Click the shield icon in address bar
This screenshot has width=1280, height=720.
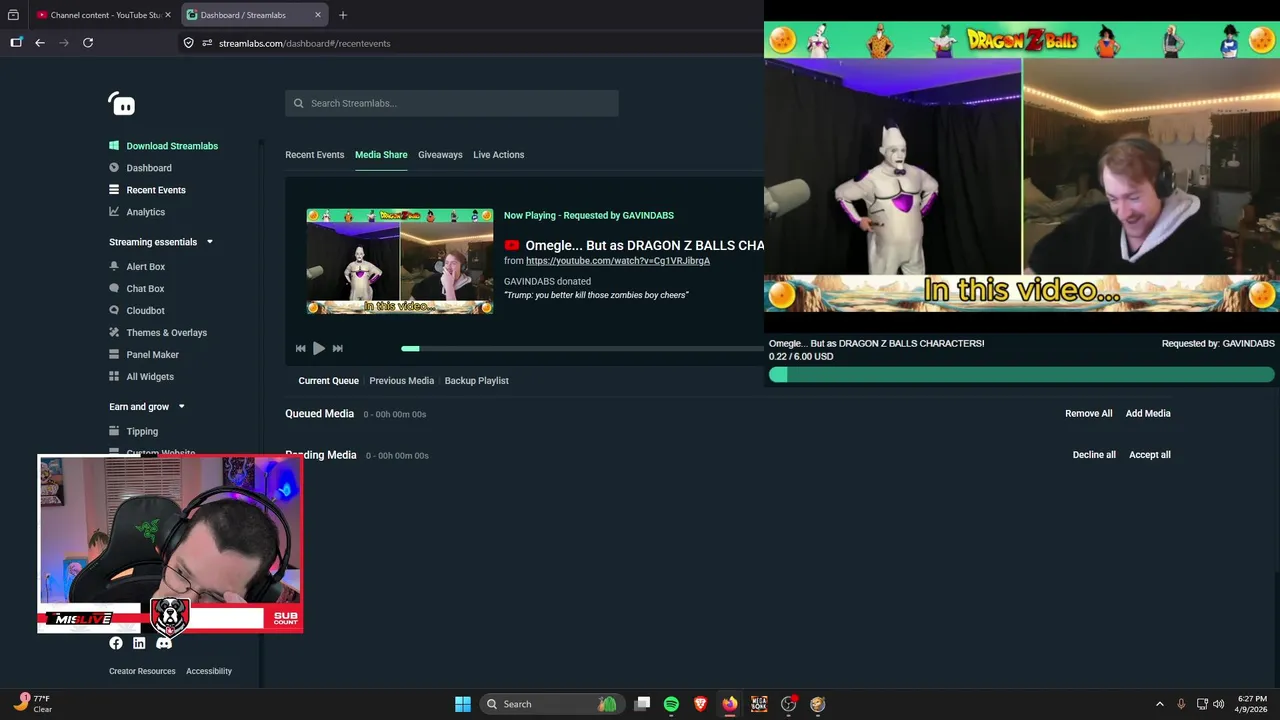coord(188,43)
